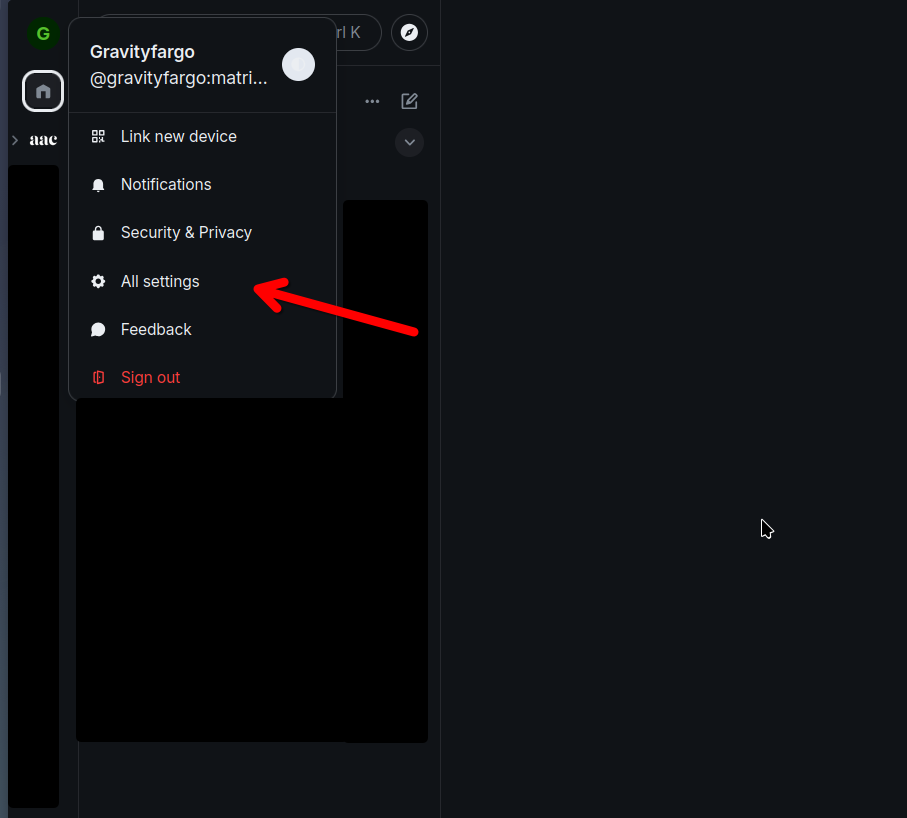
Task: Click the round chevron-down dropdown button
Action: click(x=409, y=143)
